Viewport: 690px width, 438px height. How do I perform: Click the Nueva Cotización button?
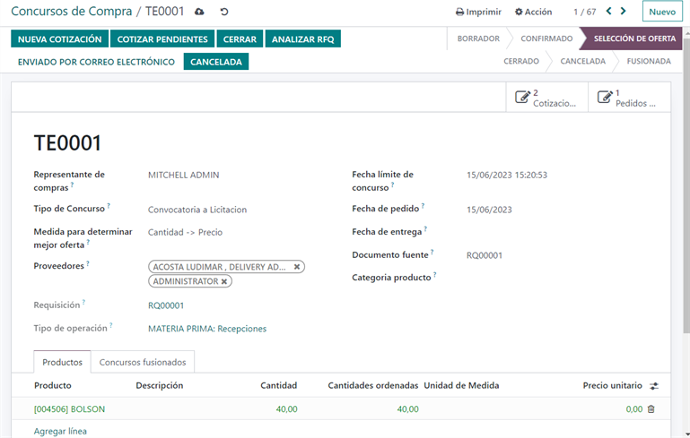click(x=60, y=39)
